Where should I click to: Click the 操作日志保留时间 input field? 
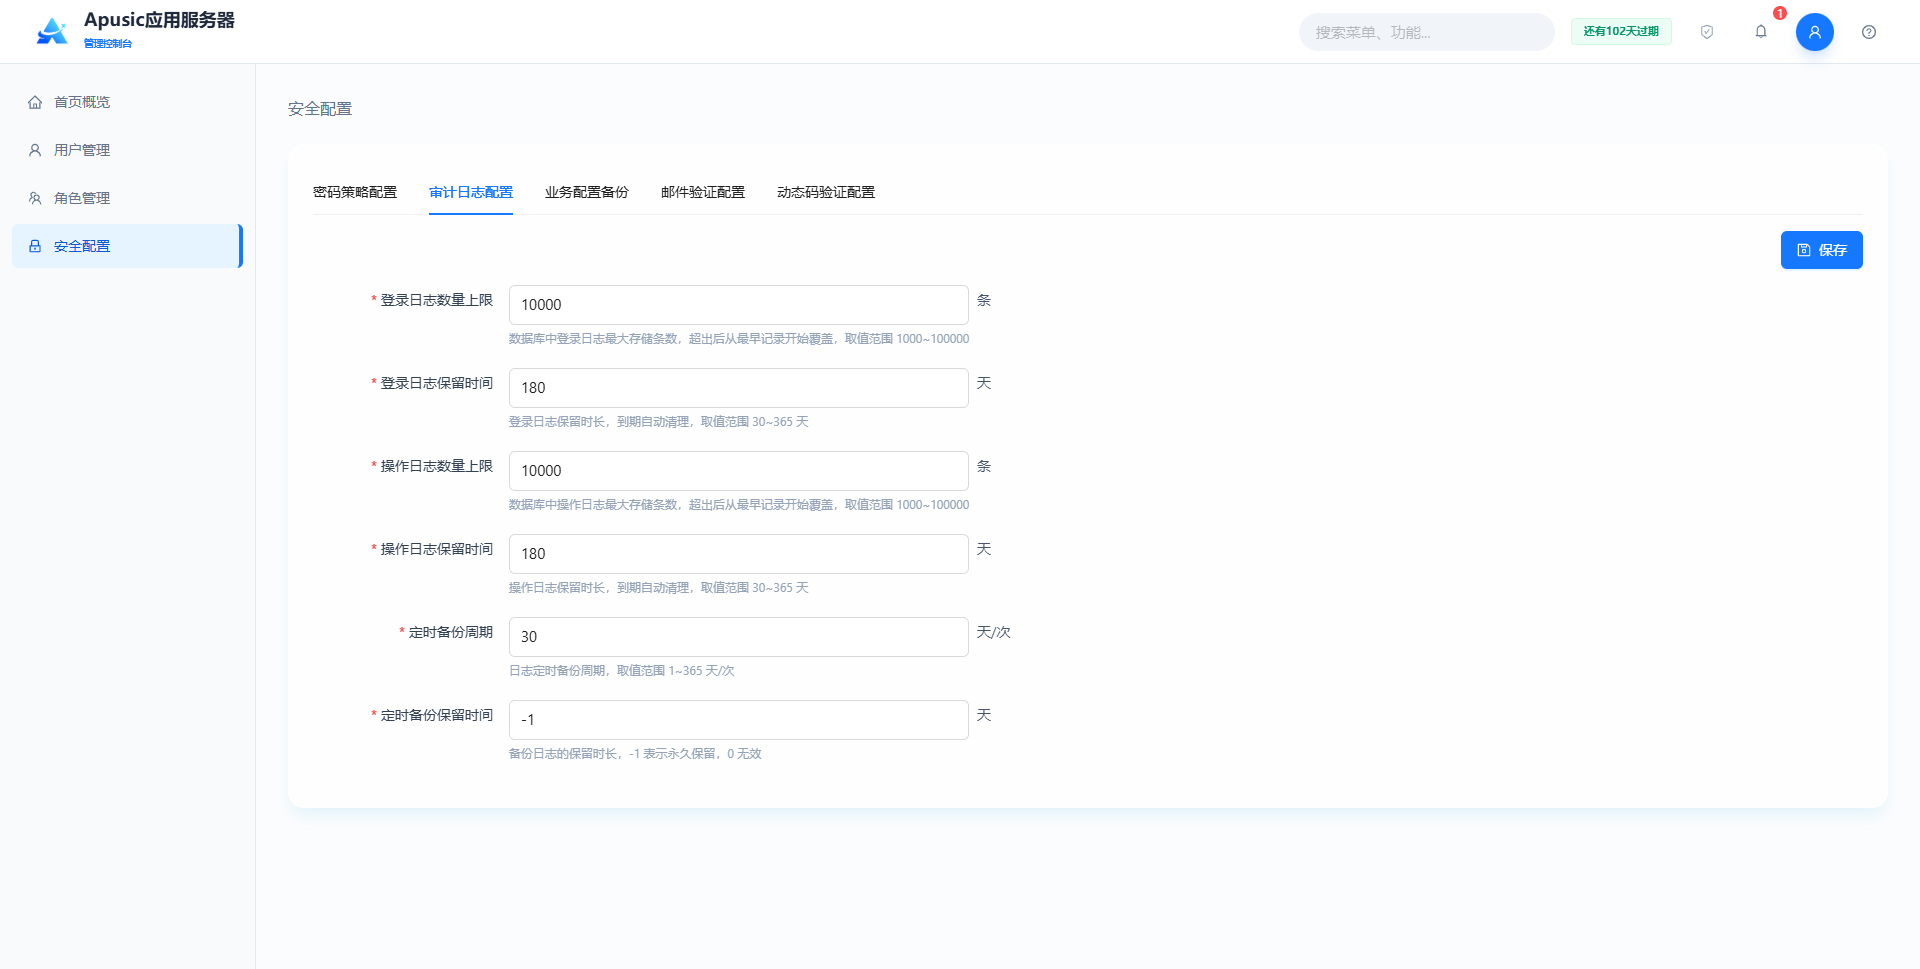[739, 554]
